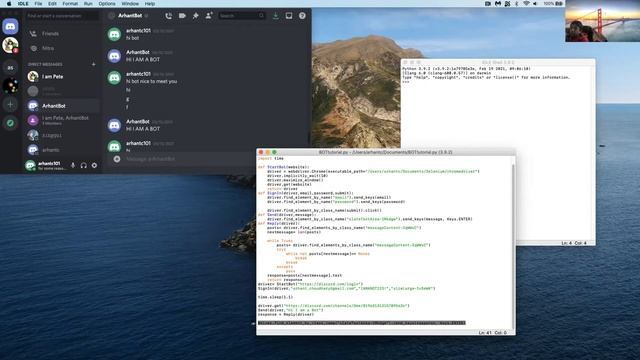The image size is (640, 360).
Task: Click 'time.sleep' line in BOTtutorial.py
Action: point(276,297)
